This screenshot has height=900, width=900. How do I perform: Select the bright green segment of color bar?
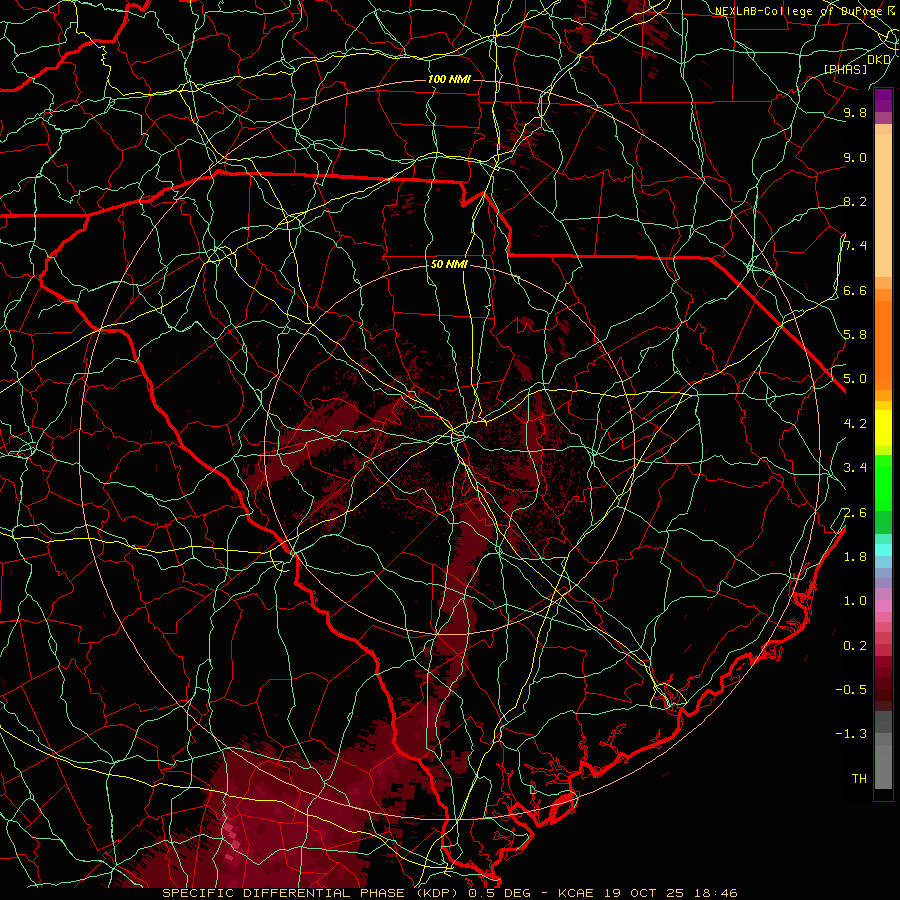tap(883, 482)
